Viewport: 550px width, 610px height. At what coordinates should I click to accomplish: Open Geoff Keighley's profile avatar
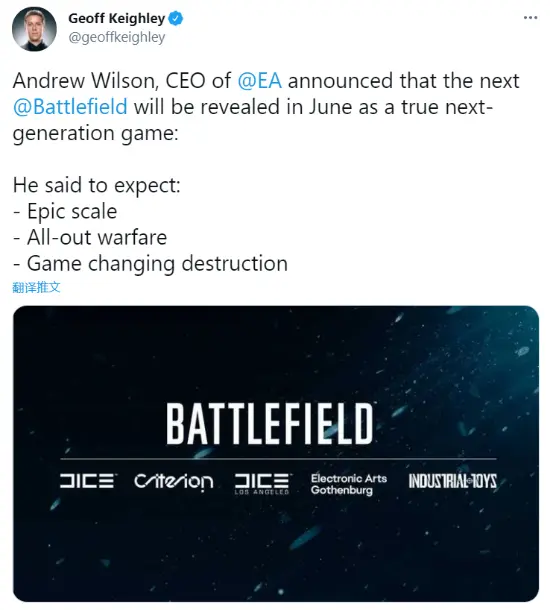click(35, 29)
